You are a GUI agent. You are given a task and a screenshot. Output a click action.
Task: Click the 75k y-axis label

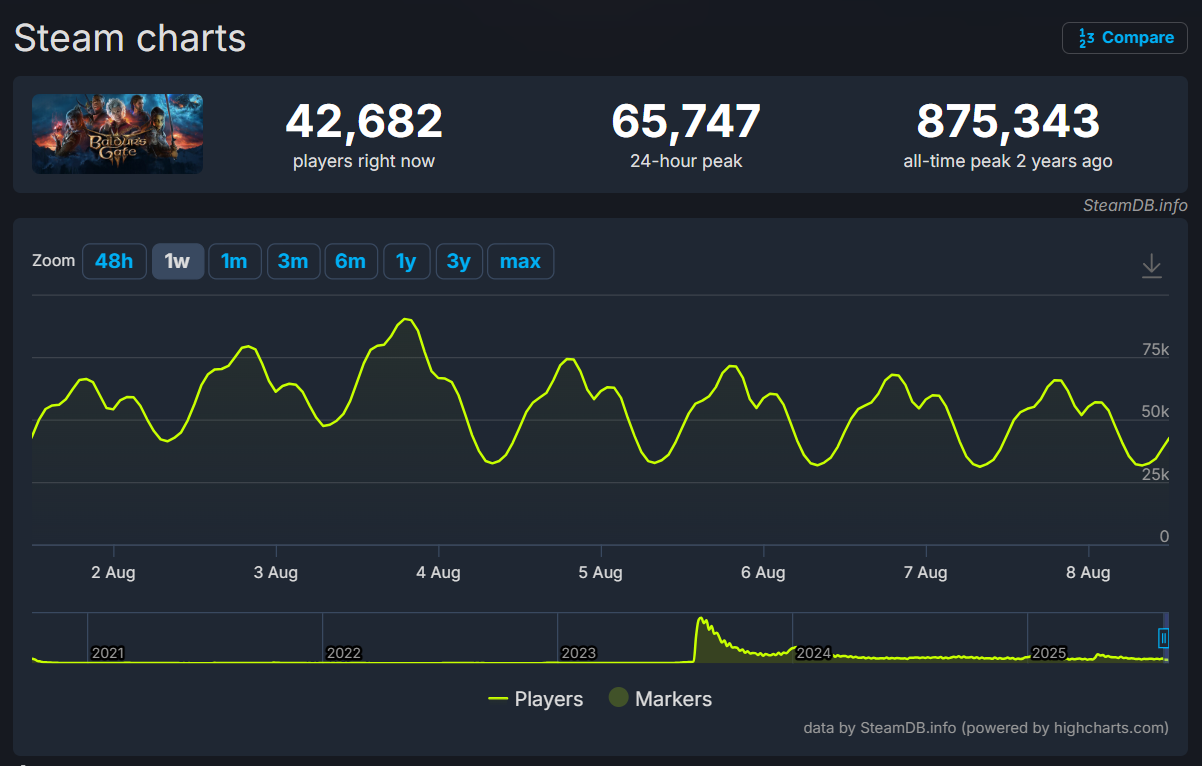pyautogui.click(x=1155, y=350)
